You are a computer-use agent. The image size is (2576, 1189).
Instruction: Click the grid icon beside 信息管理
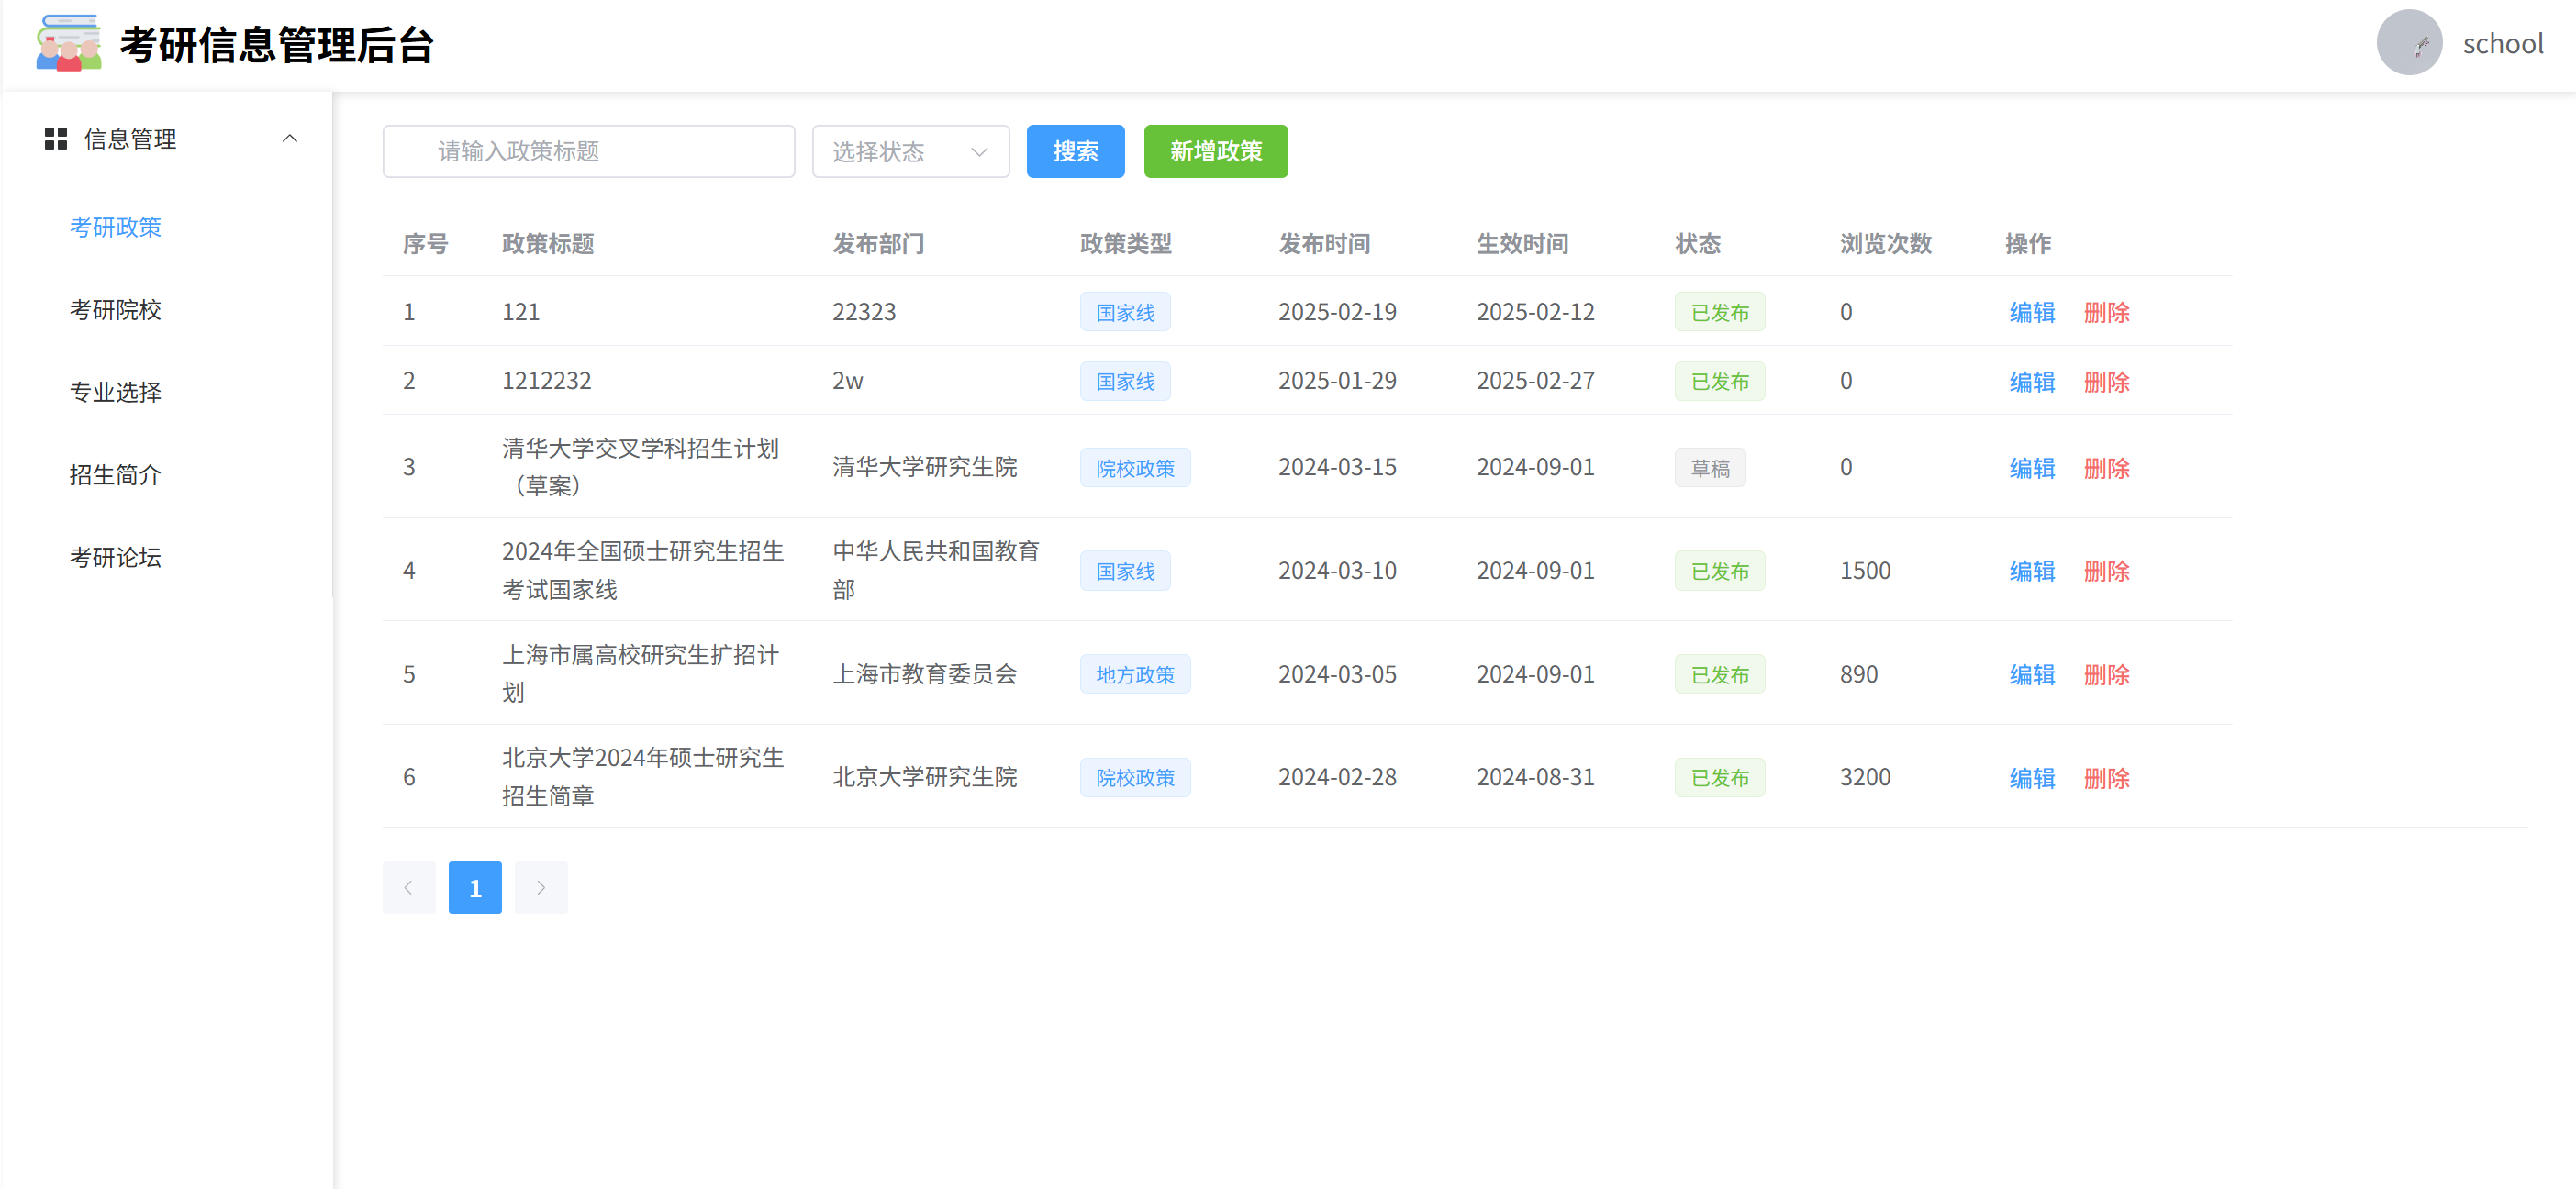point(56,139)
